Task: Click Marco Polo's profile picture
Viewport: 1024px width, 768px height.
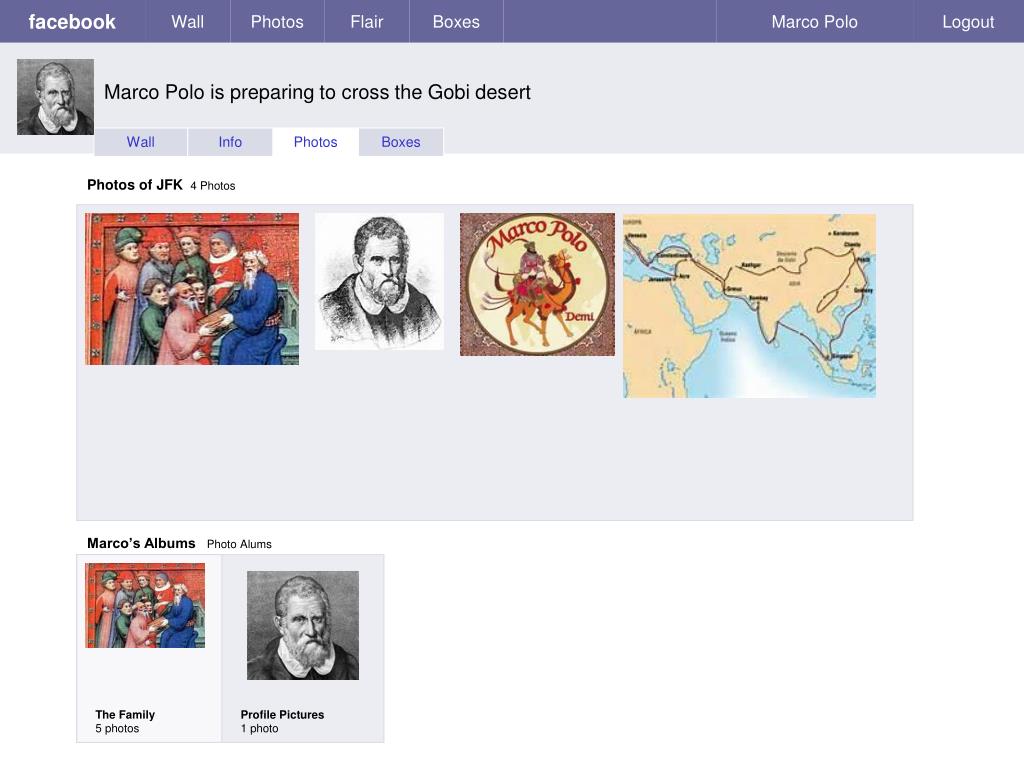Action: pos(56,97)
